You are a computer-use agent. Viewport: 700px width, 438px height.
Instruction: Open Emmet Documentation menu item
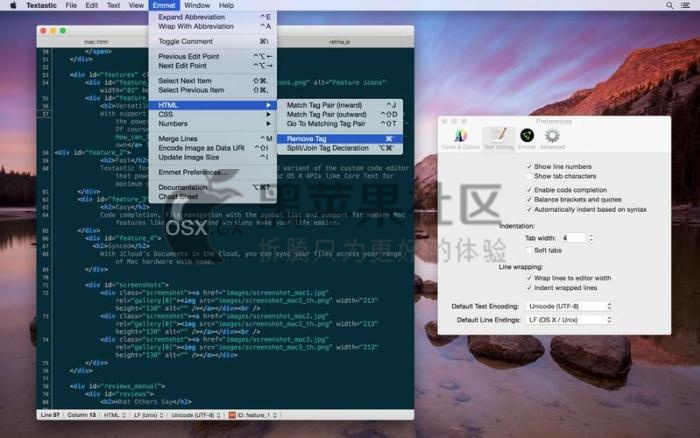[213, 187]
